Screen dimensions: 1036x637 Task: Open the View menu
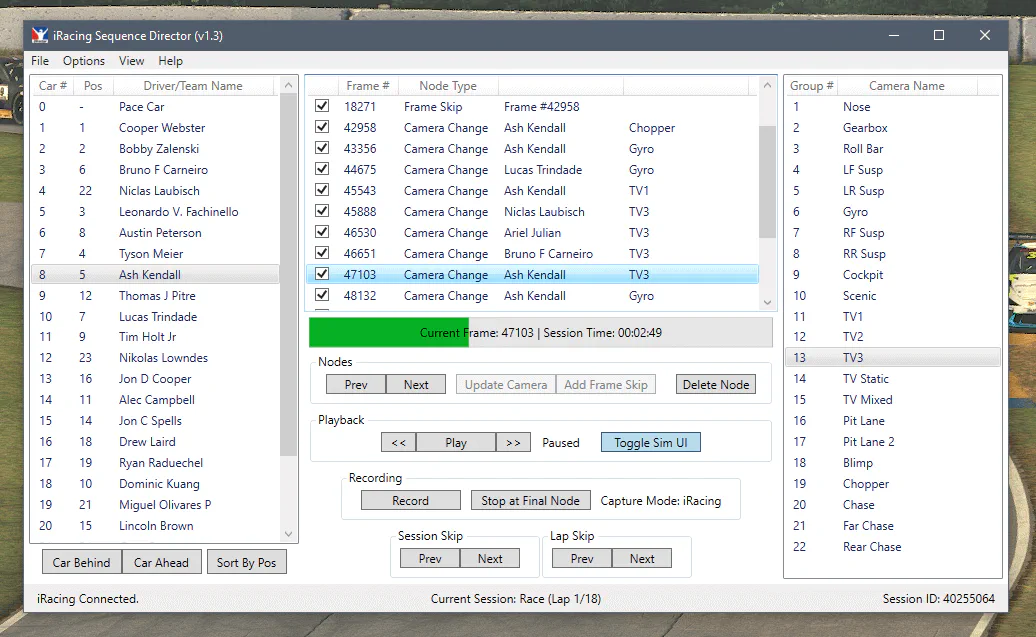coord(131,61)
